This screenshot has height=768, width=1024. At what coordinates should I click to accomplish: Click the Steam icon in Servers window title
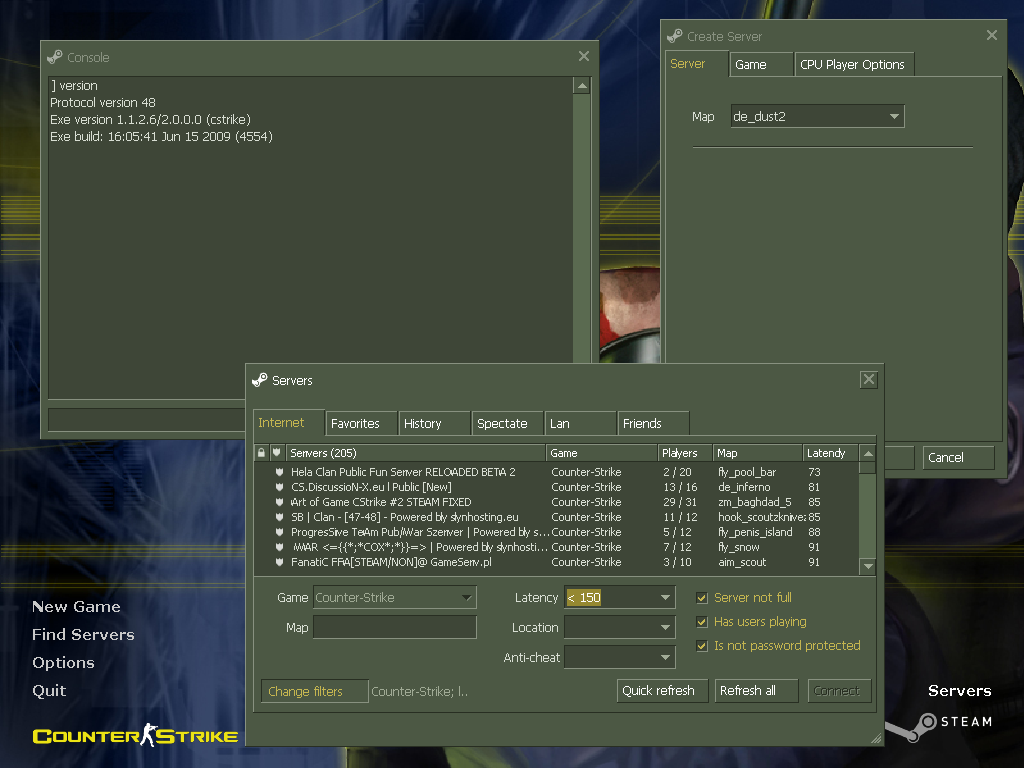coord(260,380)
